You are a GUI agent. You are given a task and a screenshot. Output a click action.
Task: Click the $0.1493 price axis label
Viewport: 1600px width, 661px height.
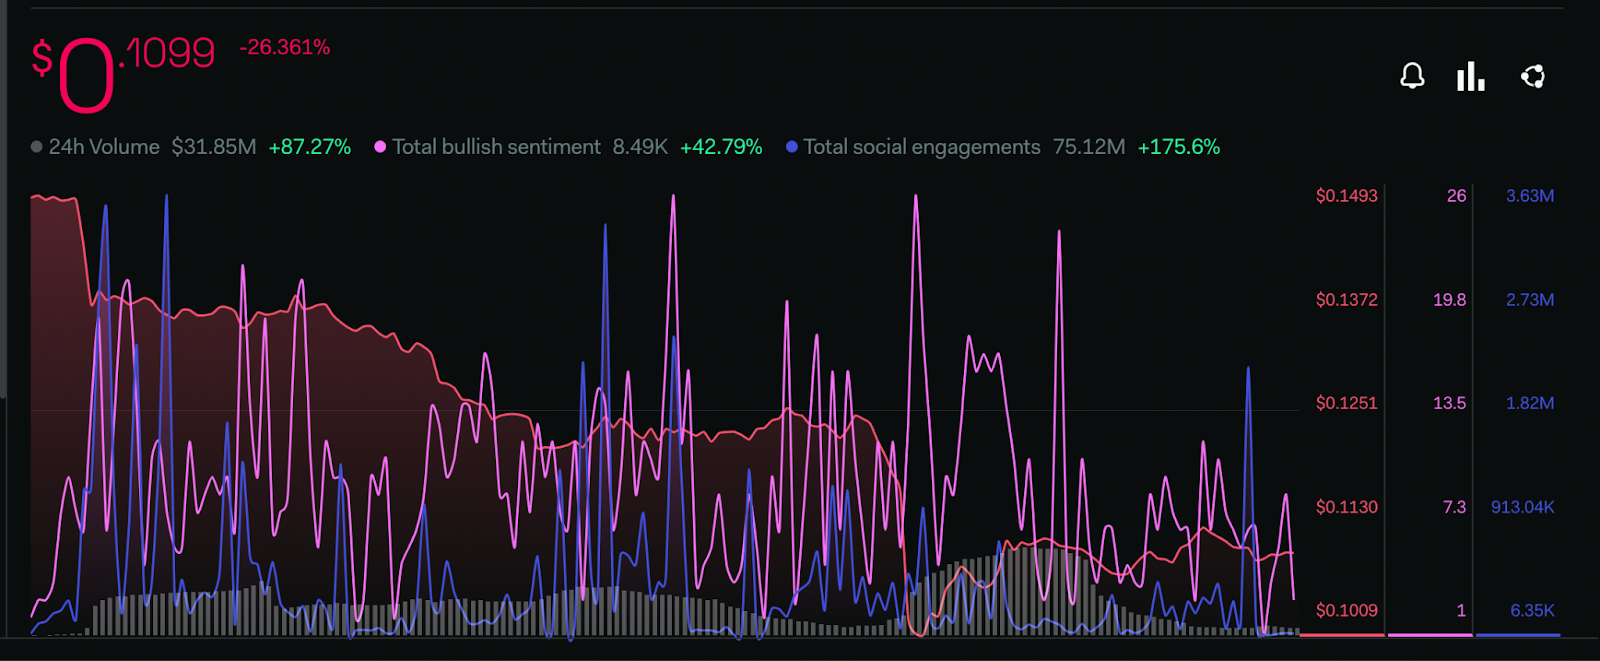point(1347,196)
